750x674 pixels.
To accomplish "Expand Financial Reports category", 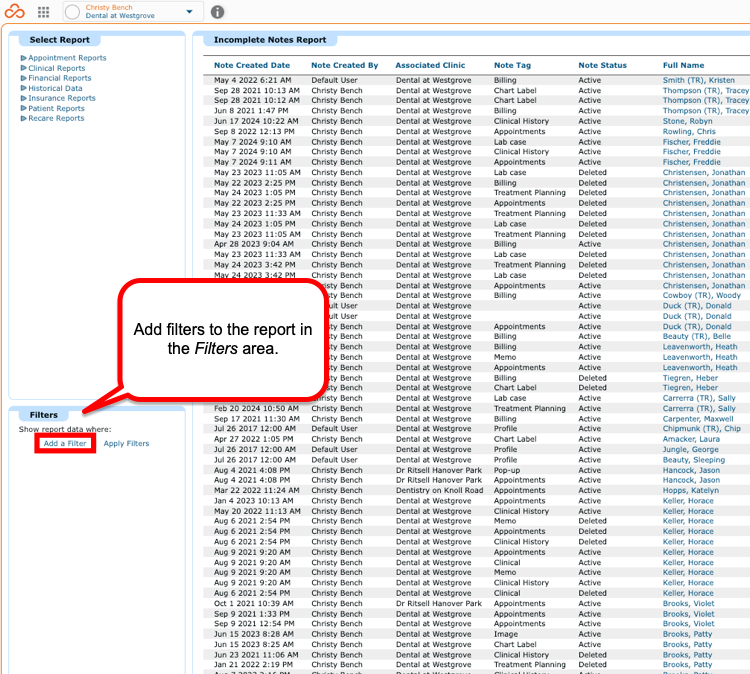I will (55, 78).
